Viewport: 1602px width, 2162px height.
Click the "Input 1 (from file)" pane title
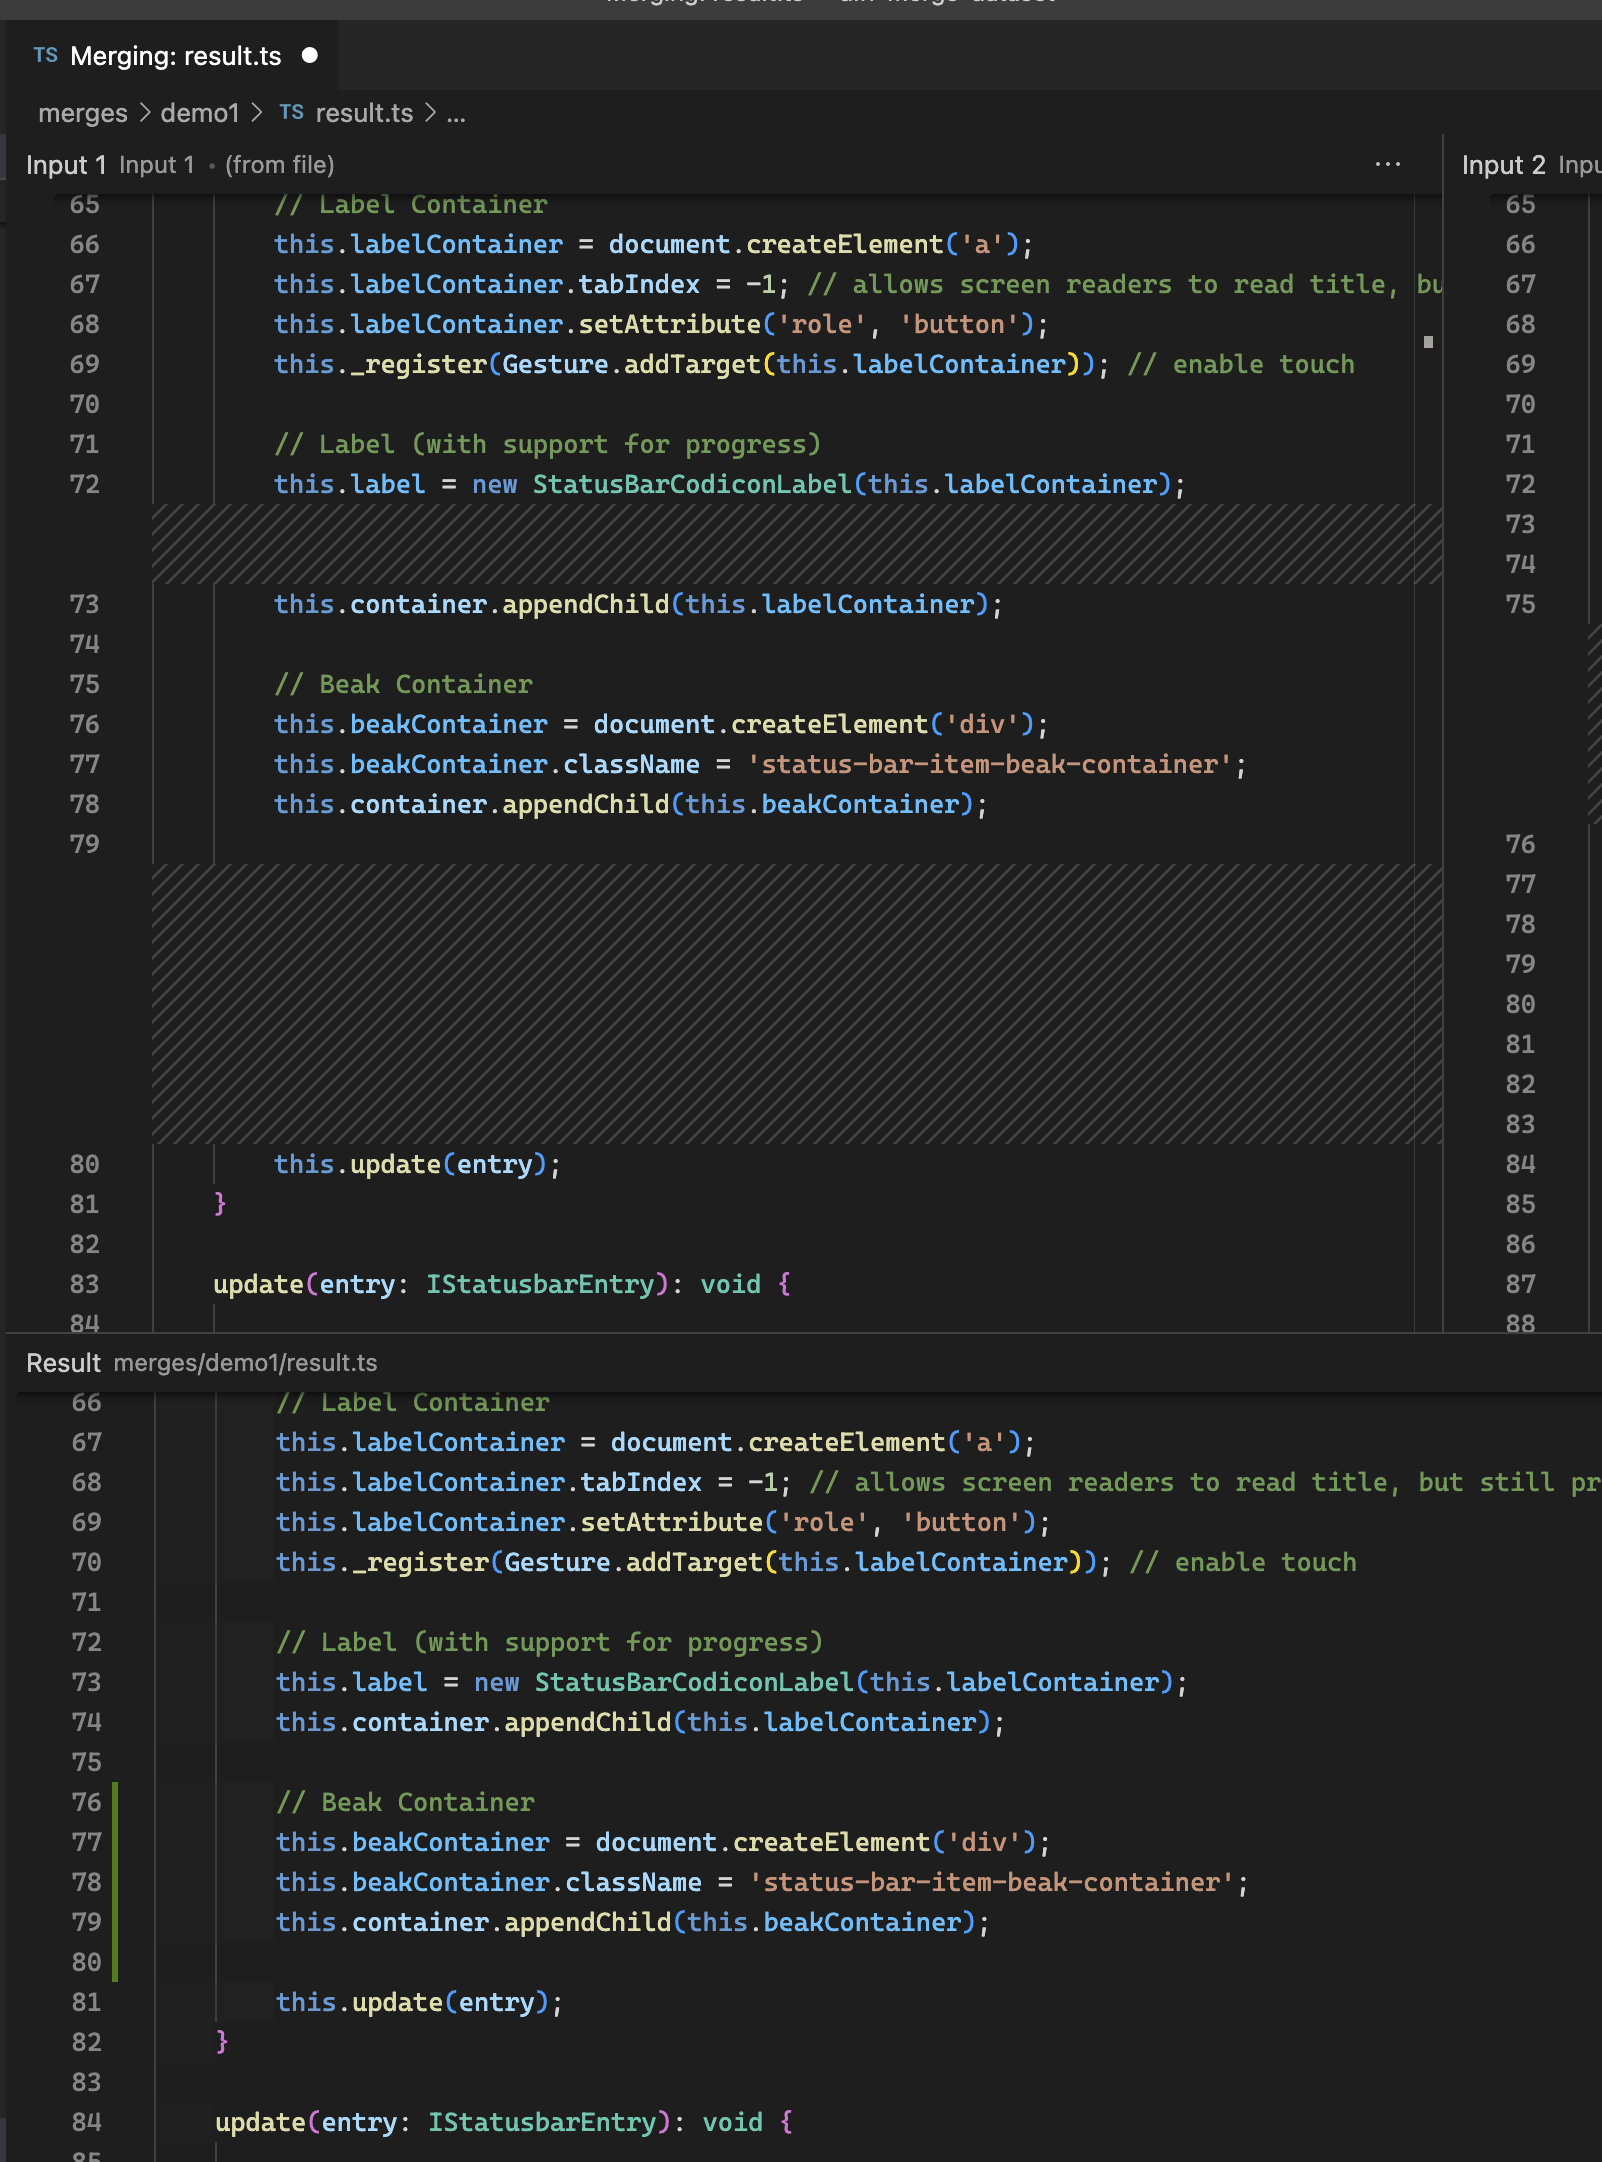(180, 164)
